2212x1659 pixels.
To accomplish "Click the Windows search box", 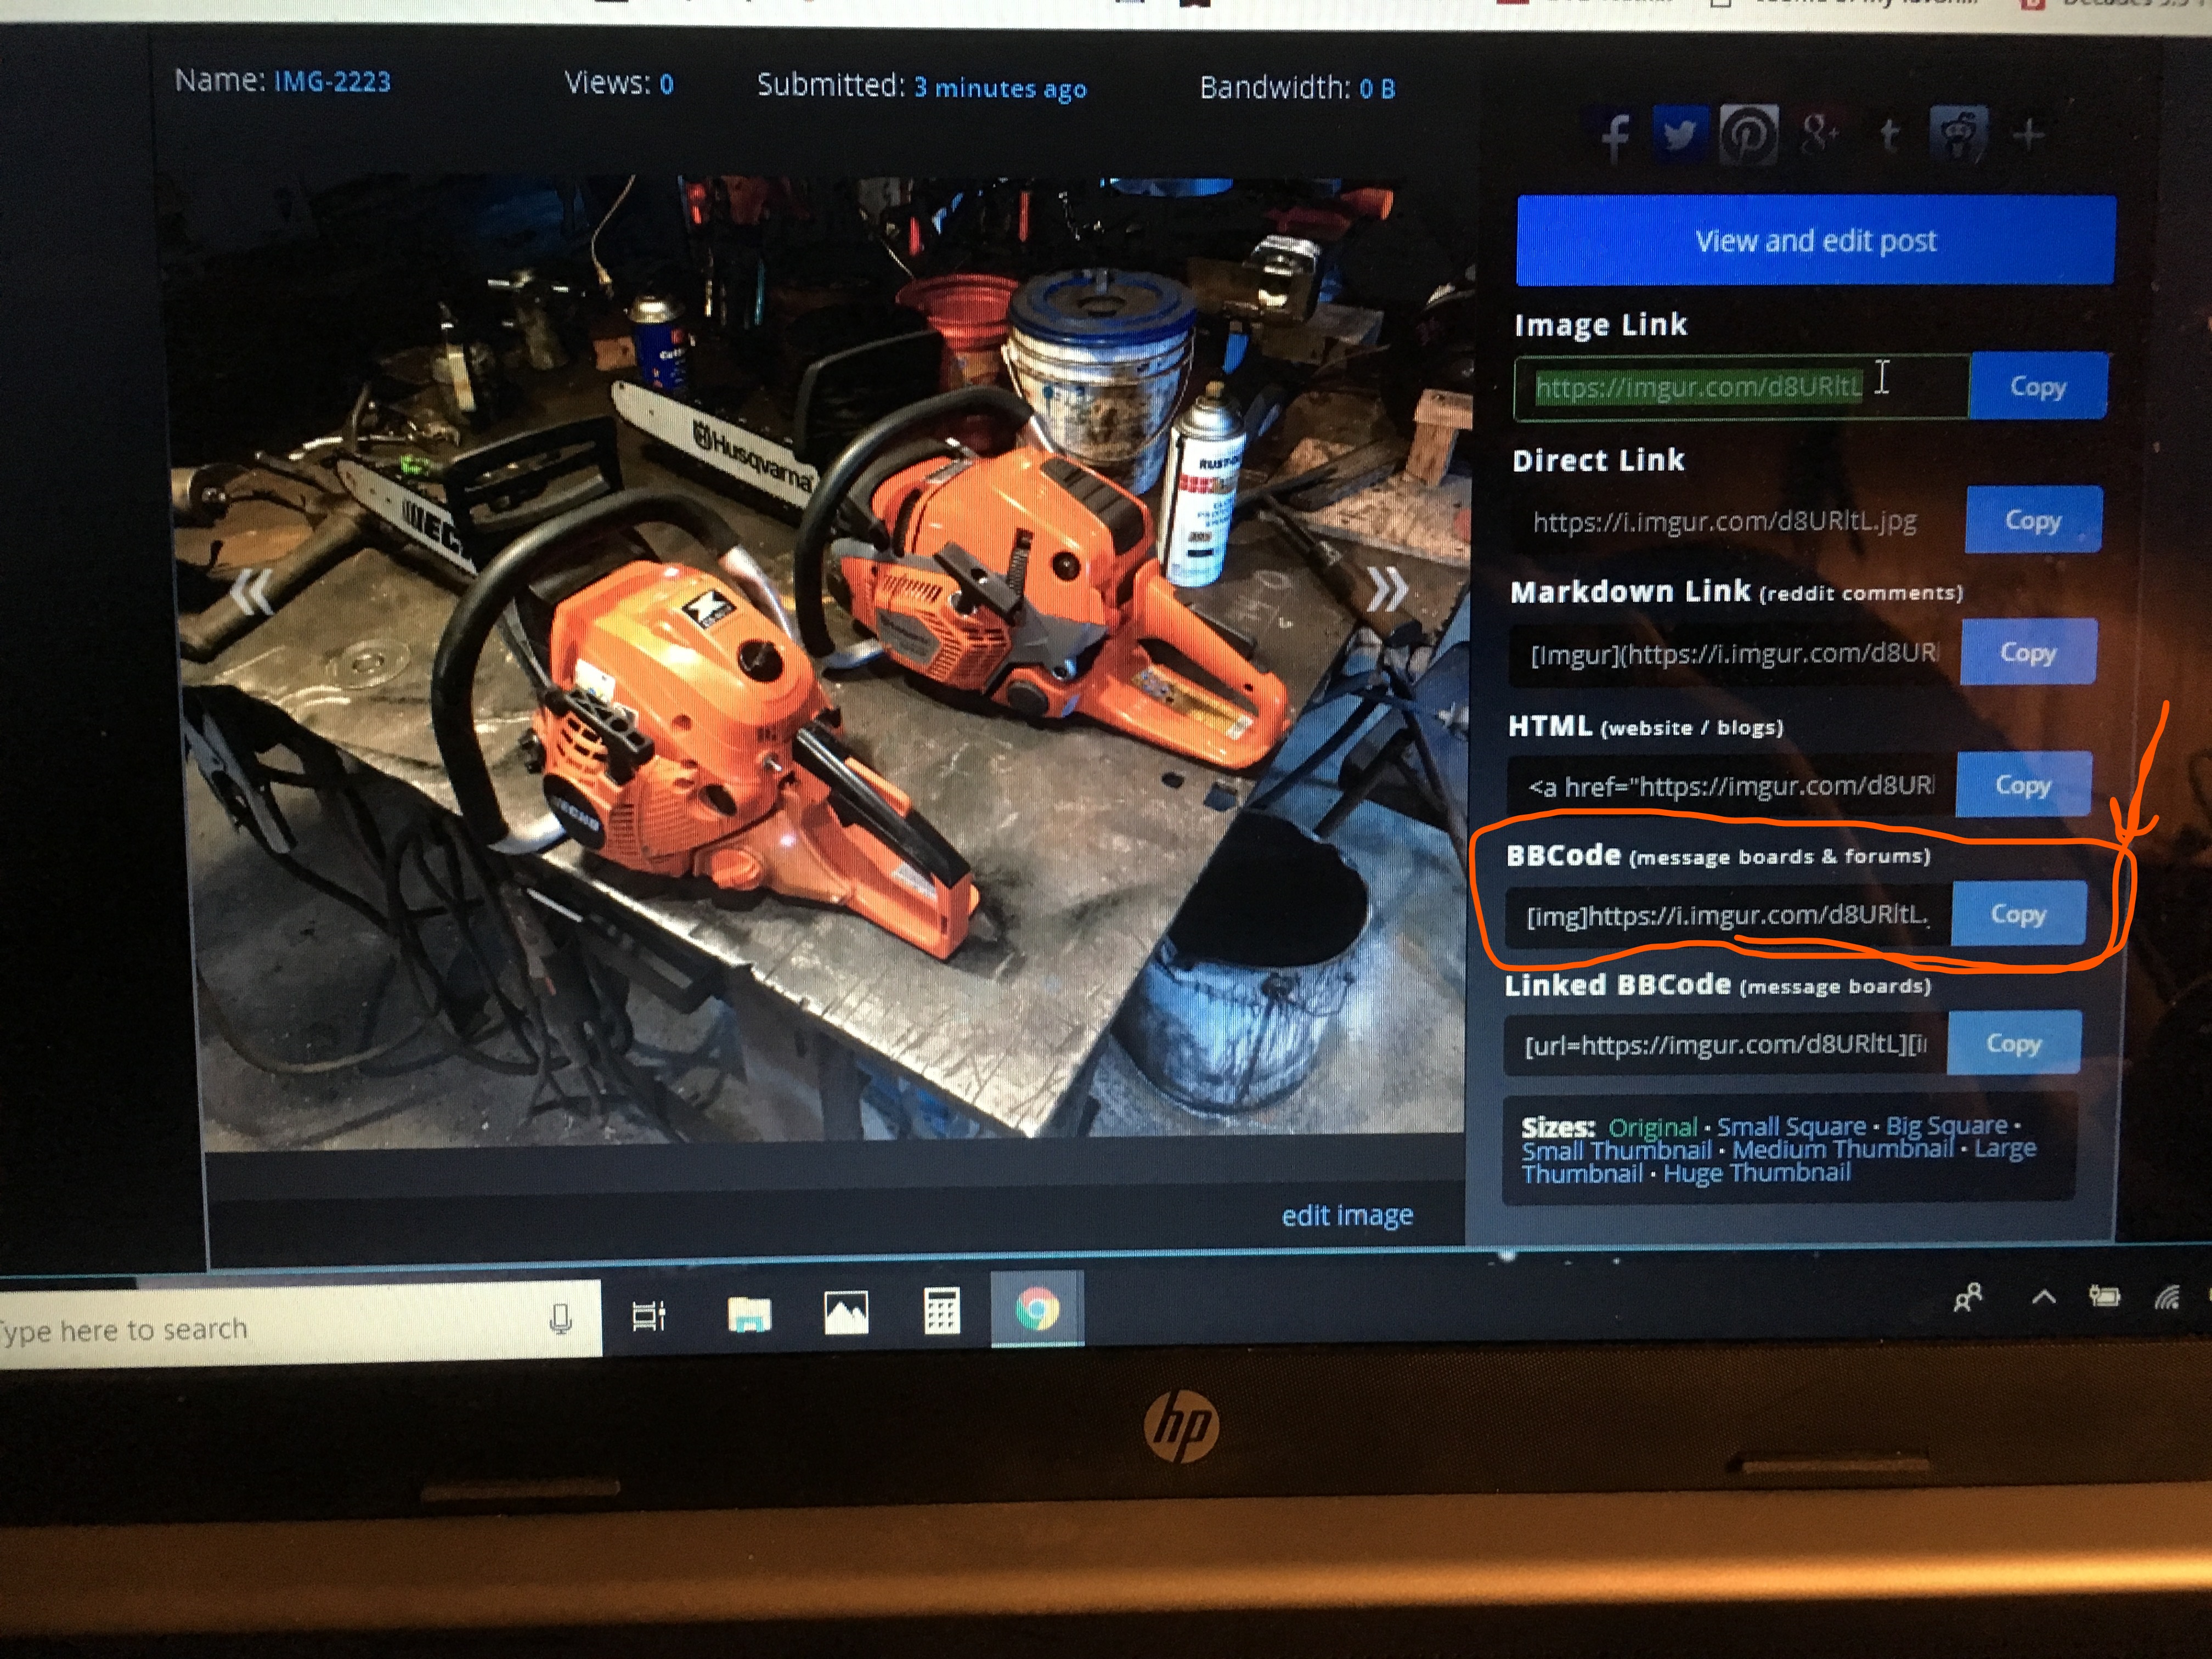I will pos(300,1324).
